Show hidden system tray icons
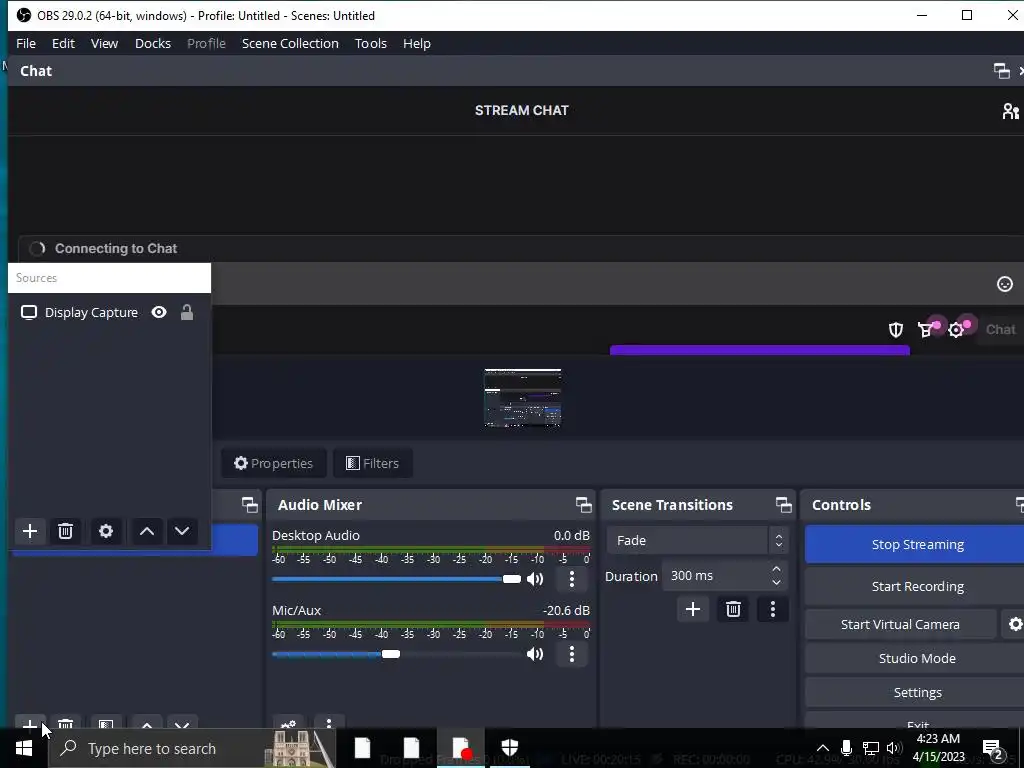Image resolution: width=1024 pixels, height=768 pixels. 823,748
